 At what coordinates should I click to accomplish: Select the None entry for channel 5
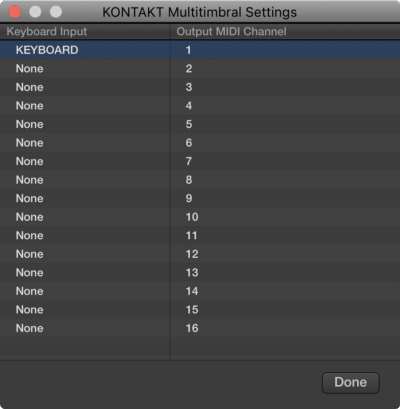(x=29, y=124)
